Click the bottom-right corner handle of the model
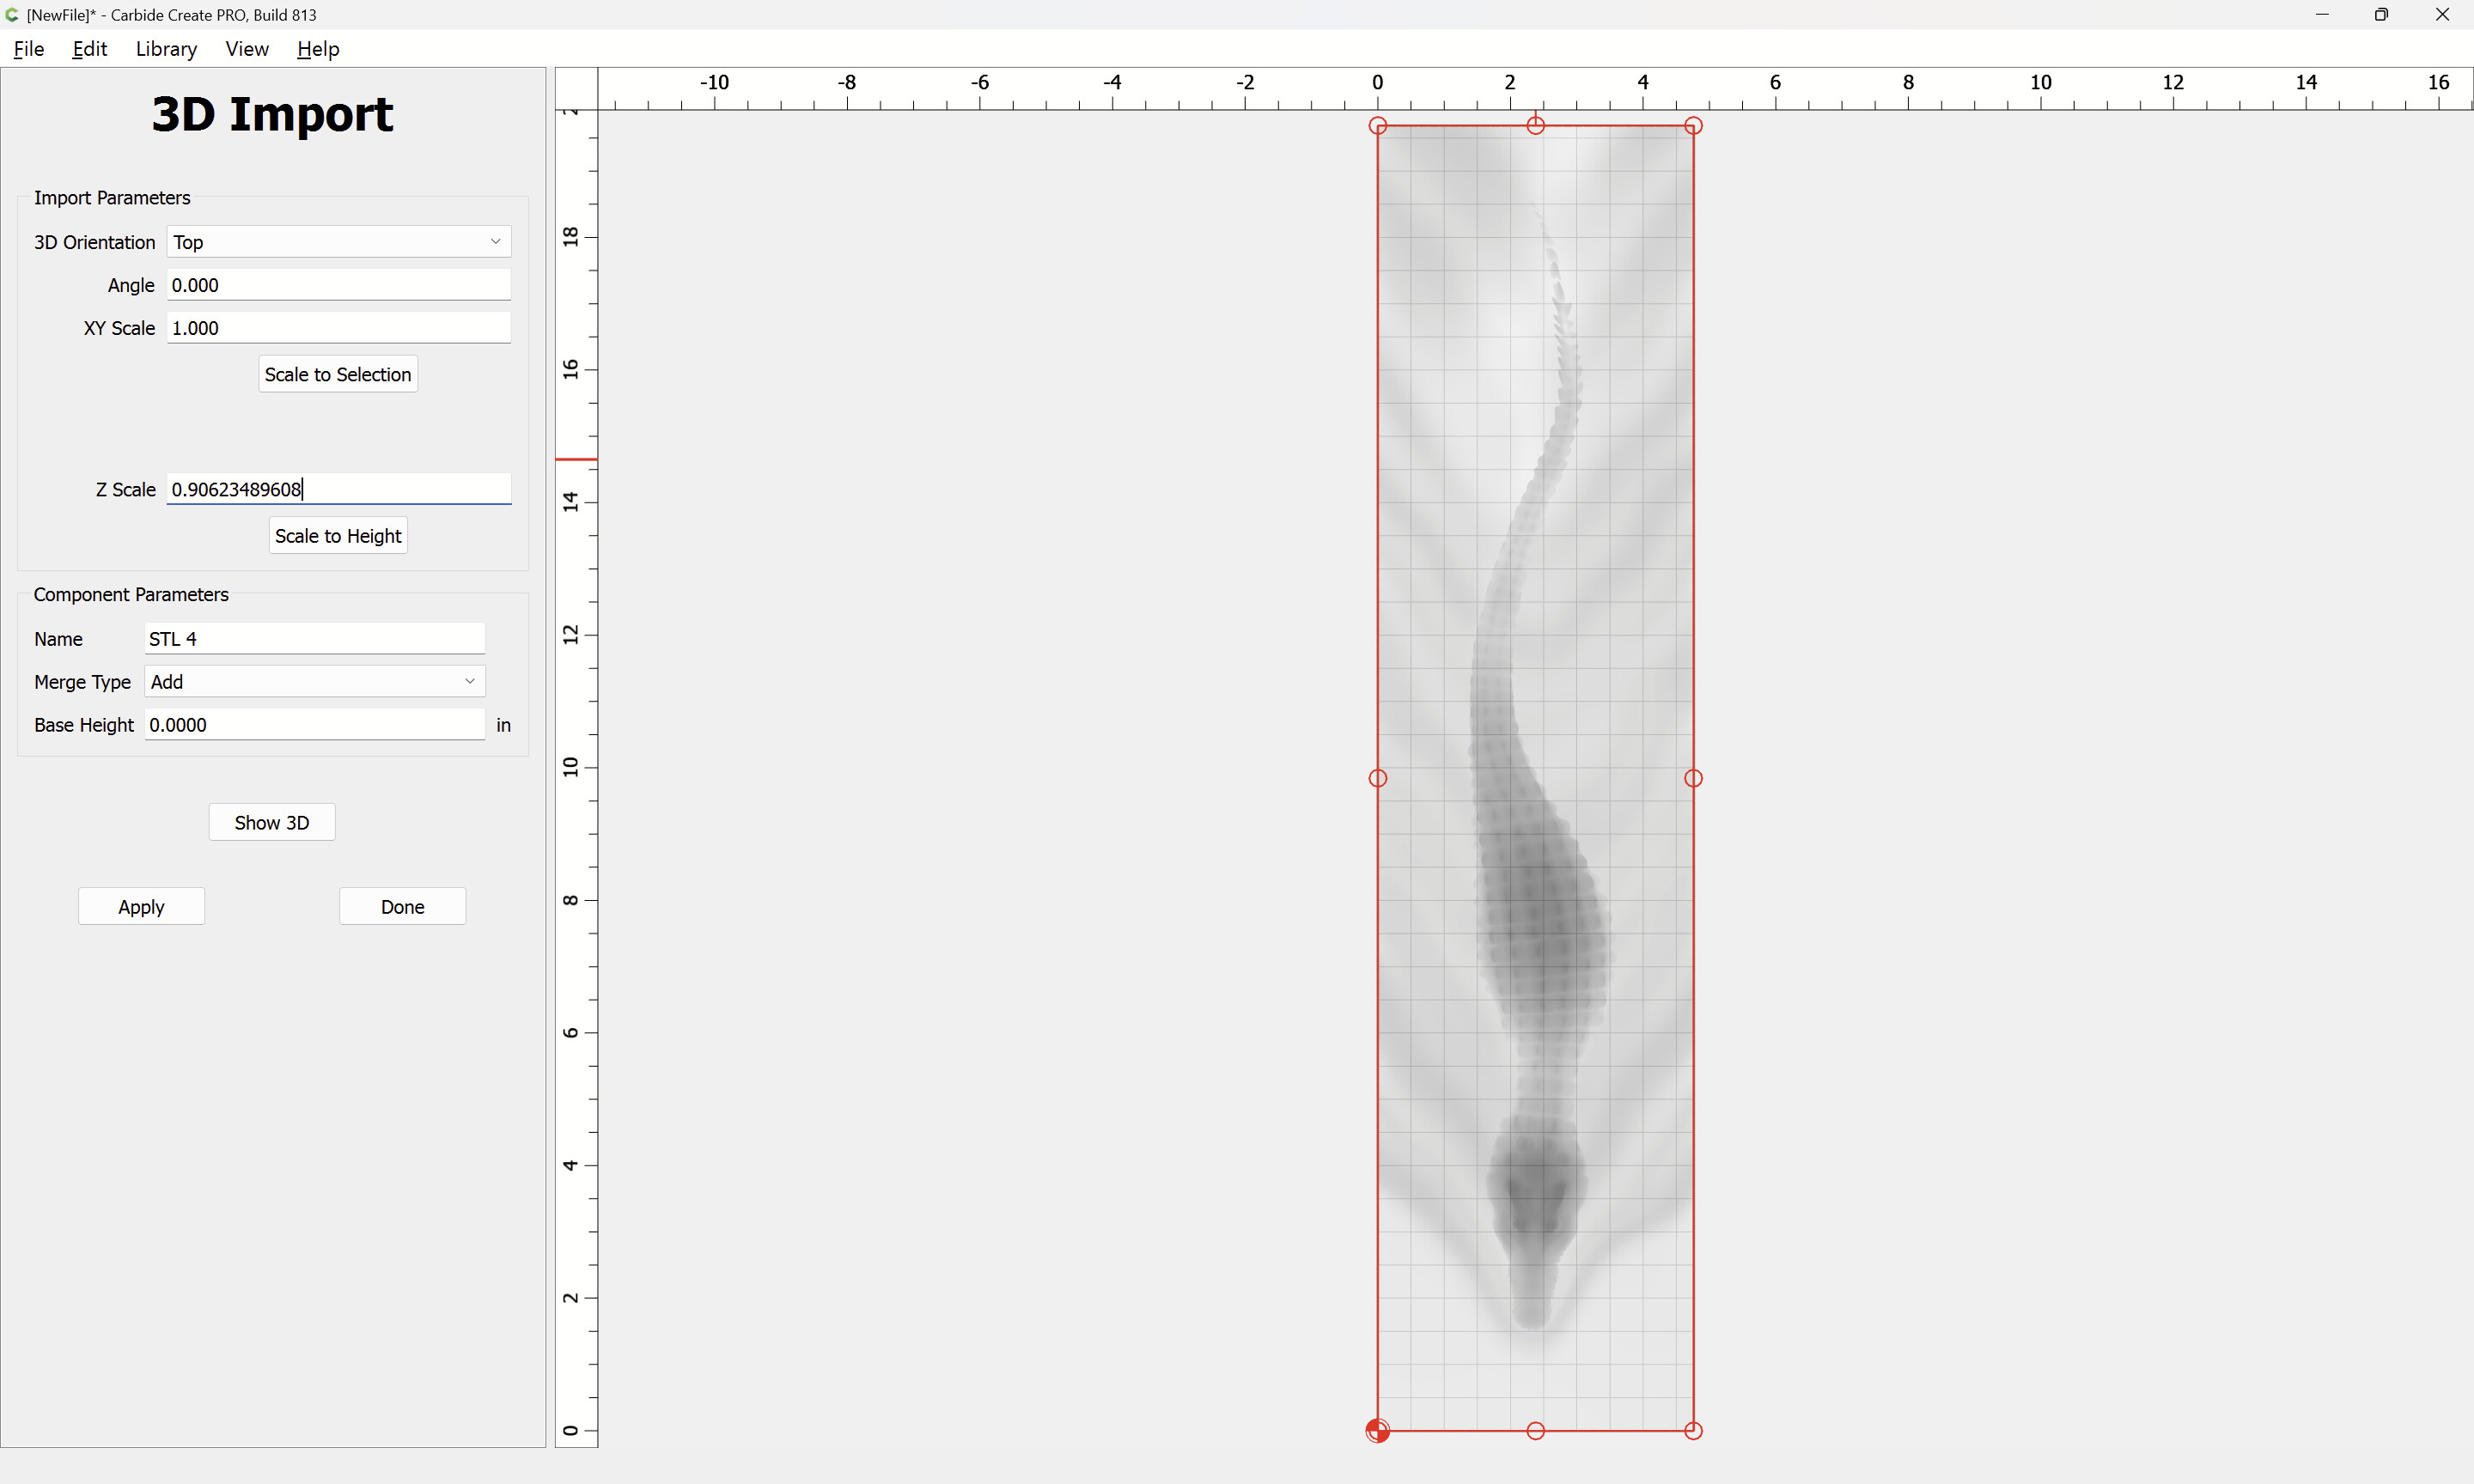2474x1484 pixels. pos(1693,1431)
